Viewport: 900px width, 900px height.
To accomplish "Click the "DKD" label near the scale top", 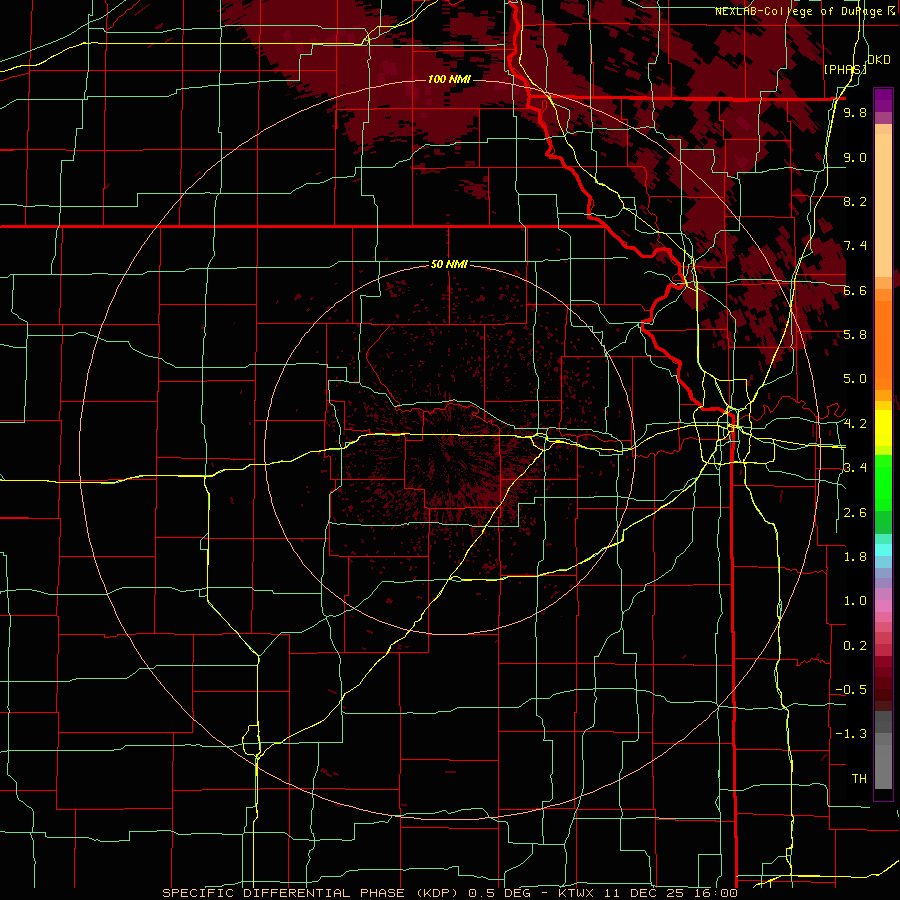I will coord(879,60).
